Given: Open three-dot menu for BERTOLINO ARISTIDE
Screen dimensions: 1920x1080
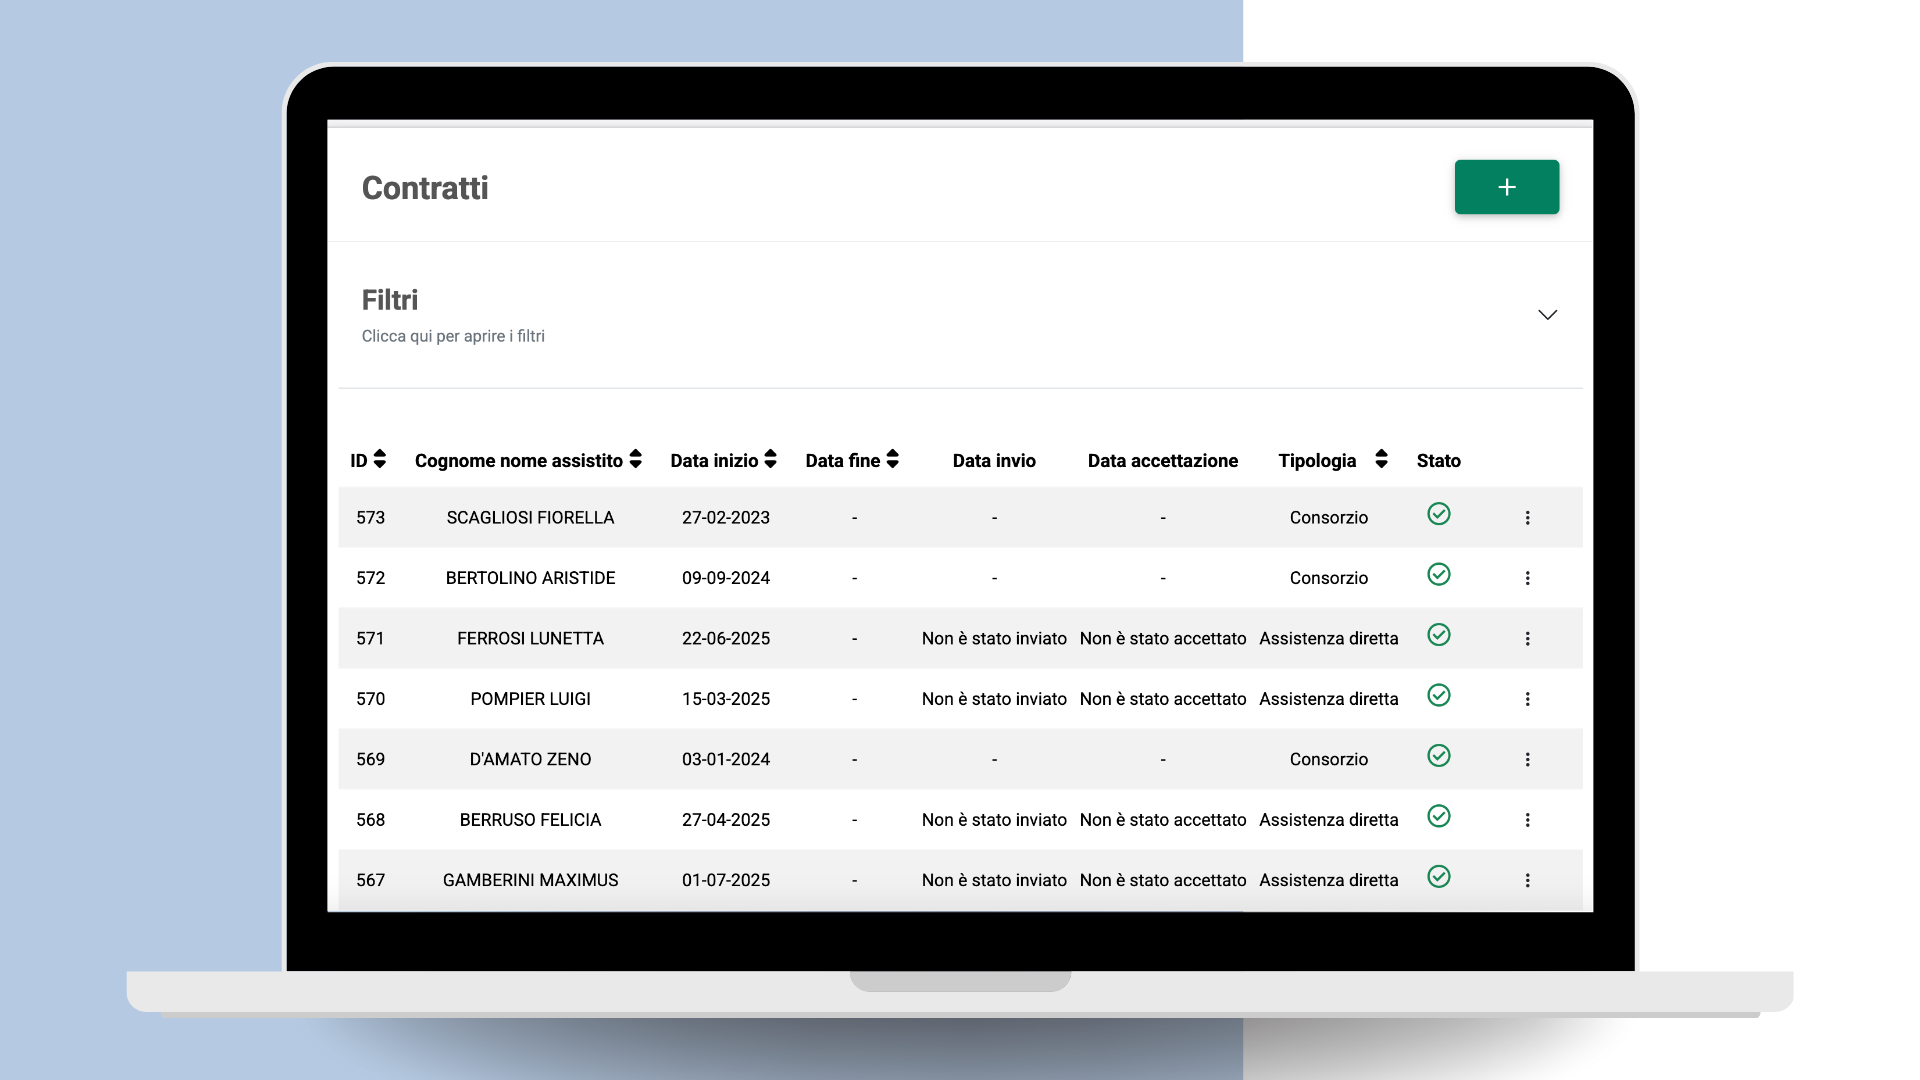Looking at the screenshot, I should (1527, 578).
